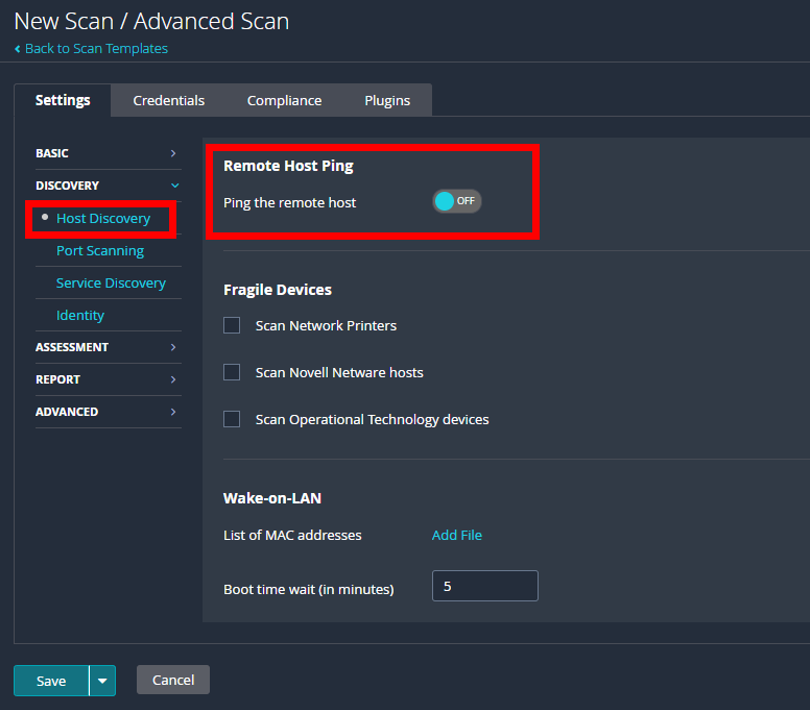Go Back to Scan Templates
The image size is (810, 710).
pyautogui.click(x=90, y=48)
